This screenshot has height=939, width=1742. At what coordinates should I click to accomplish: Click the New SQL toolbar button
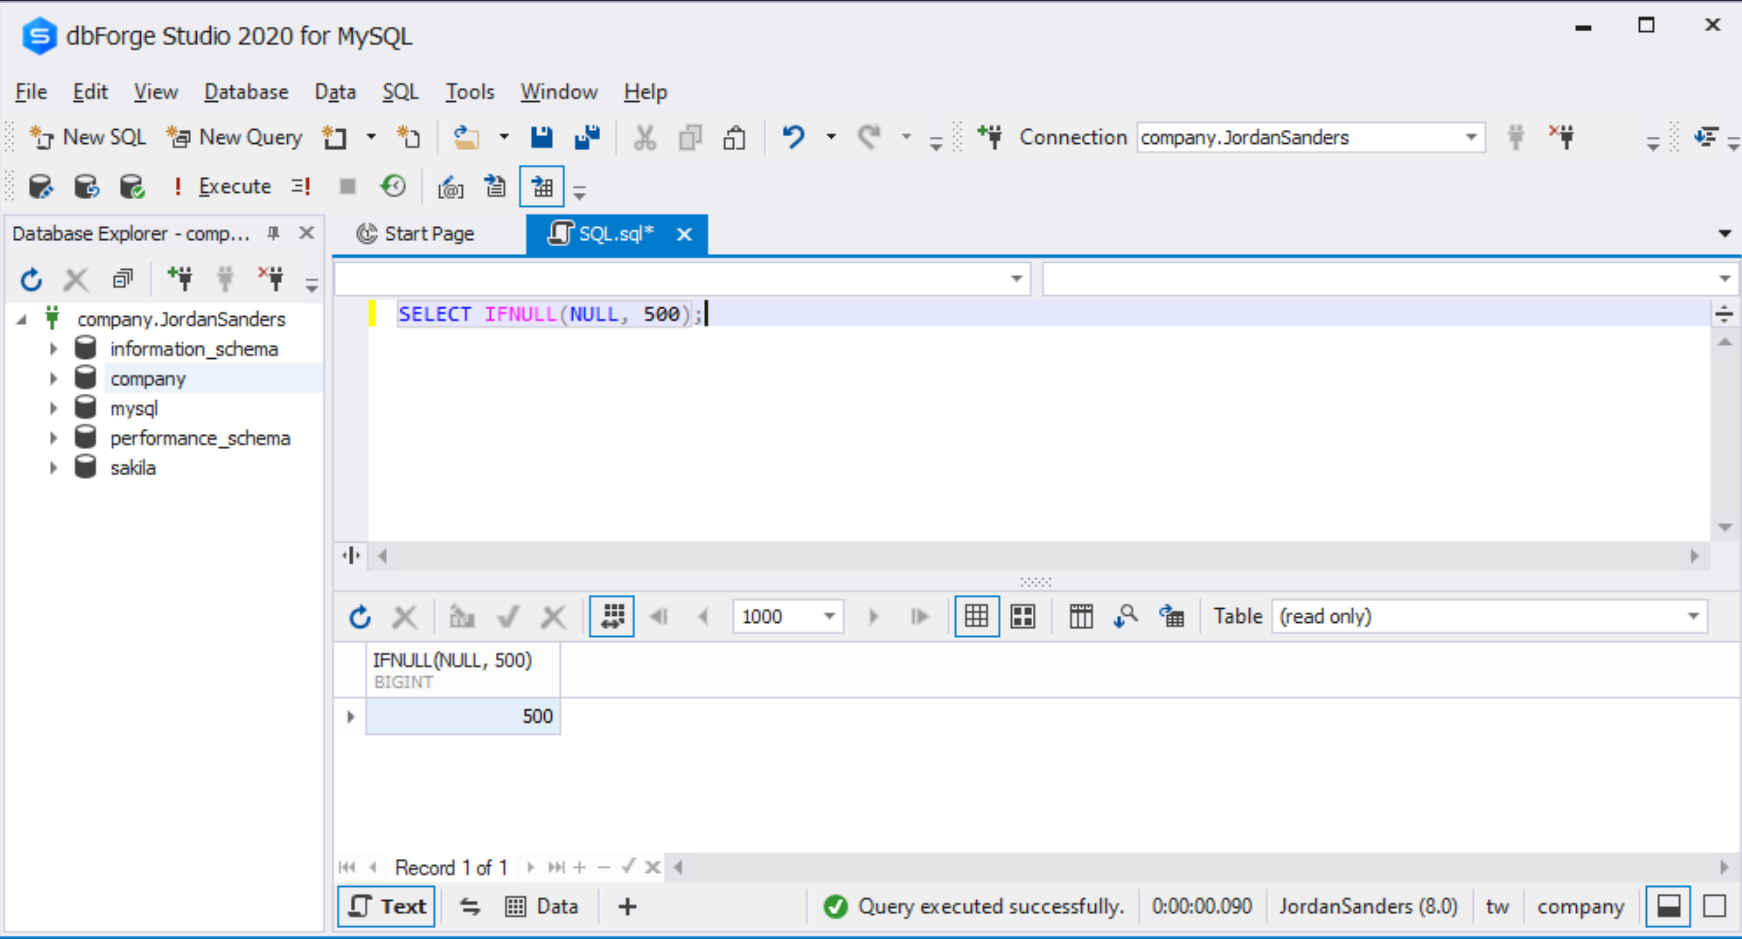(x=88, y=137)
